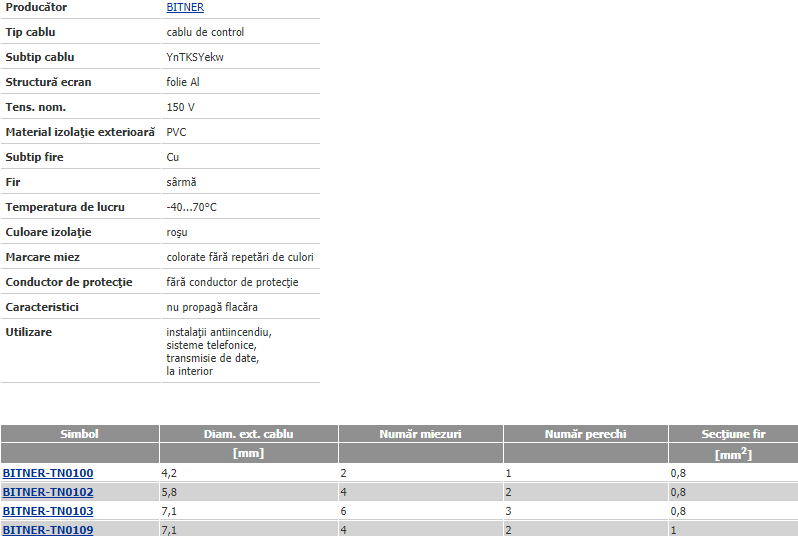Select the 'transmisie de date,' usage line
Screen dimensions: 798x536
pyautogui.click(x=213, y=358)
